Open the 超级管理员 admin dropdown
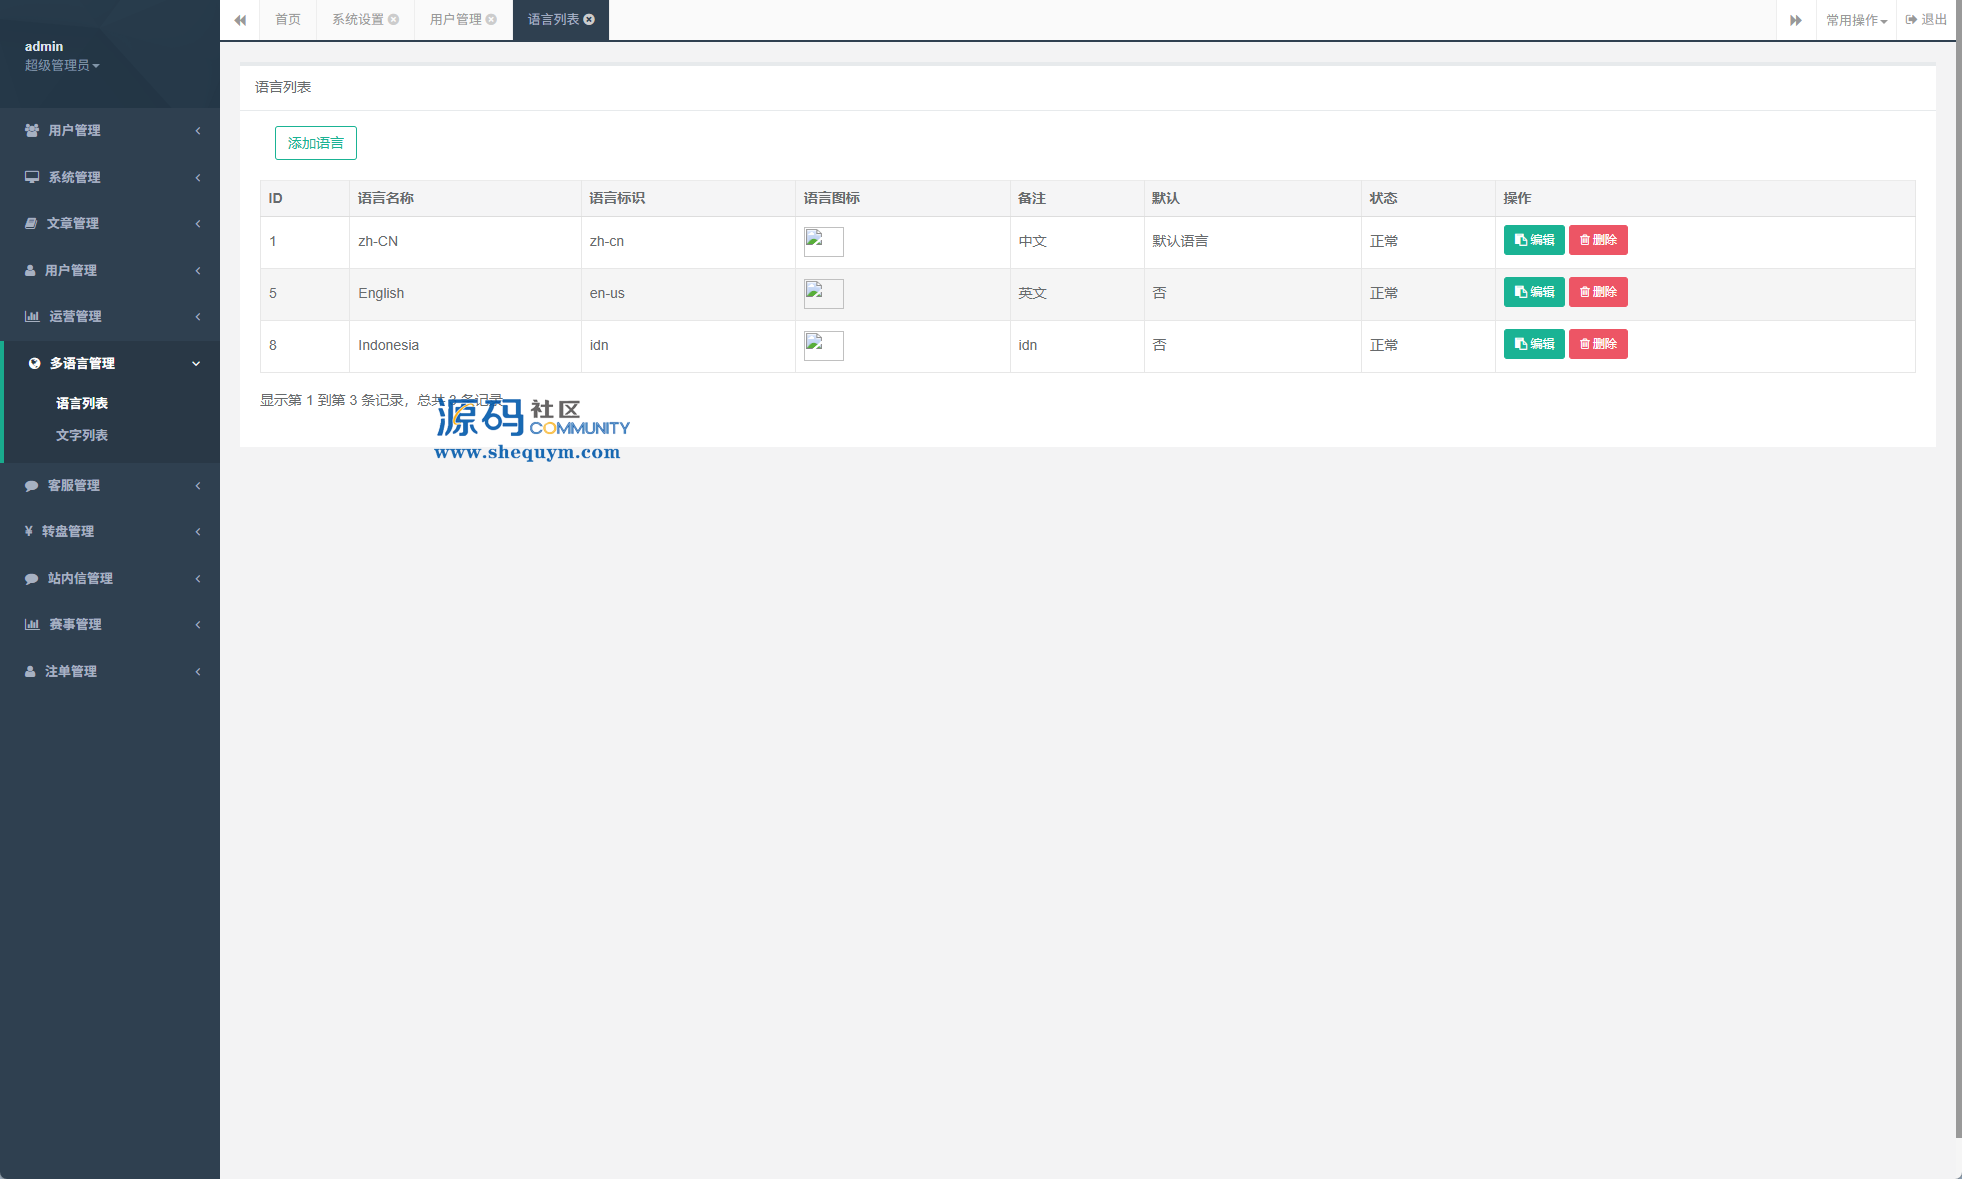 coord(62,65)
